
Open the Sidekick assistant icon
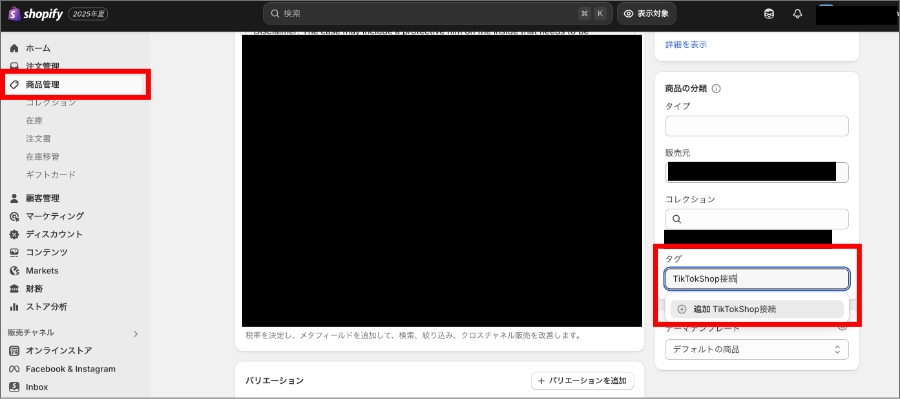(769, 14)
